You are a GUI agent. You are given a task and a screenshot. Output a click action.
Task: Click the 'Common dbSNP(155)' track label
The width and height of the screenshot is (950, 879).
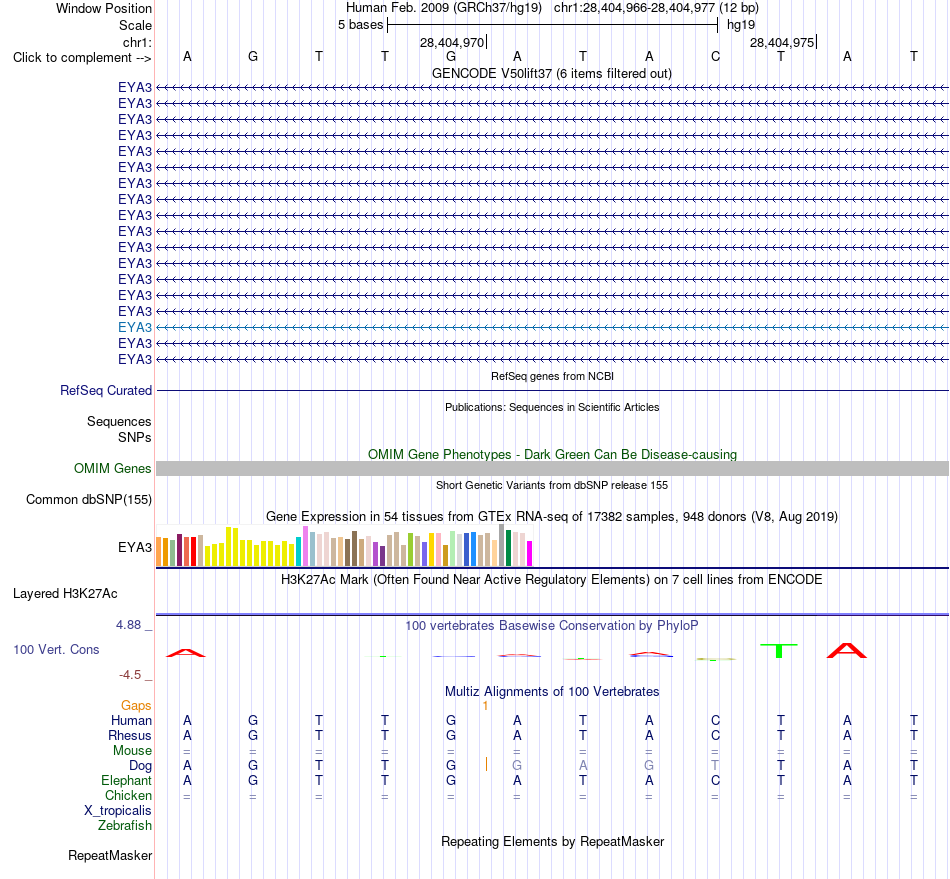tap(89, 499)
